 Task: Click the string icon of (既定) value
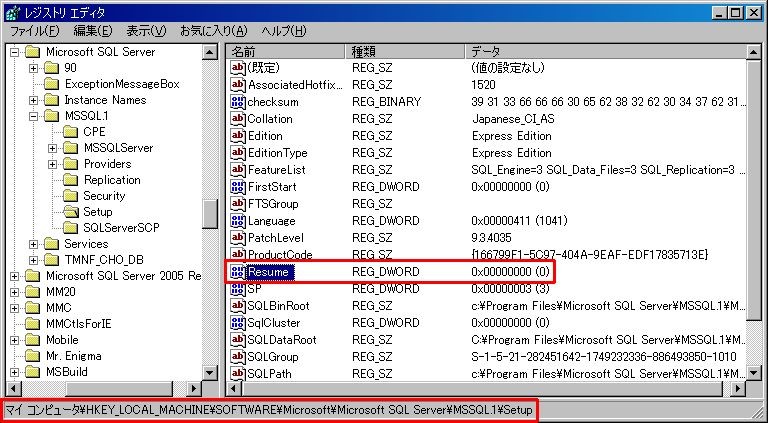coord(238,68)
